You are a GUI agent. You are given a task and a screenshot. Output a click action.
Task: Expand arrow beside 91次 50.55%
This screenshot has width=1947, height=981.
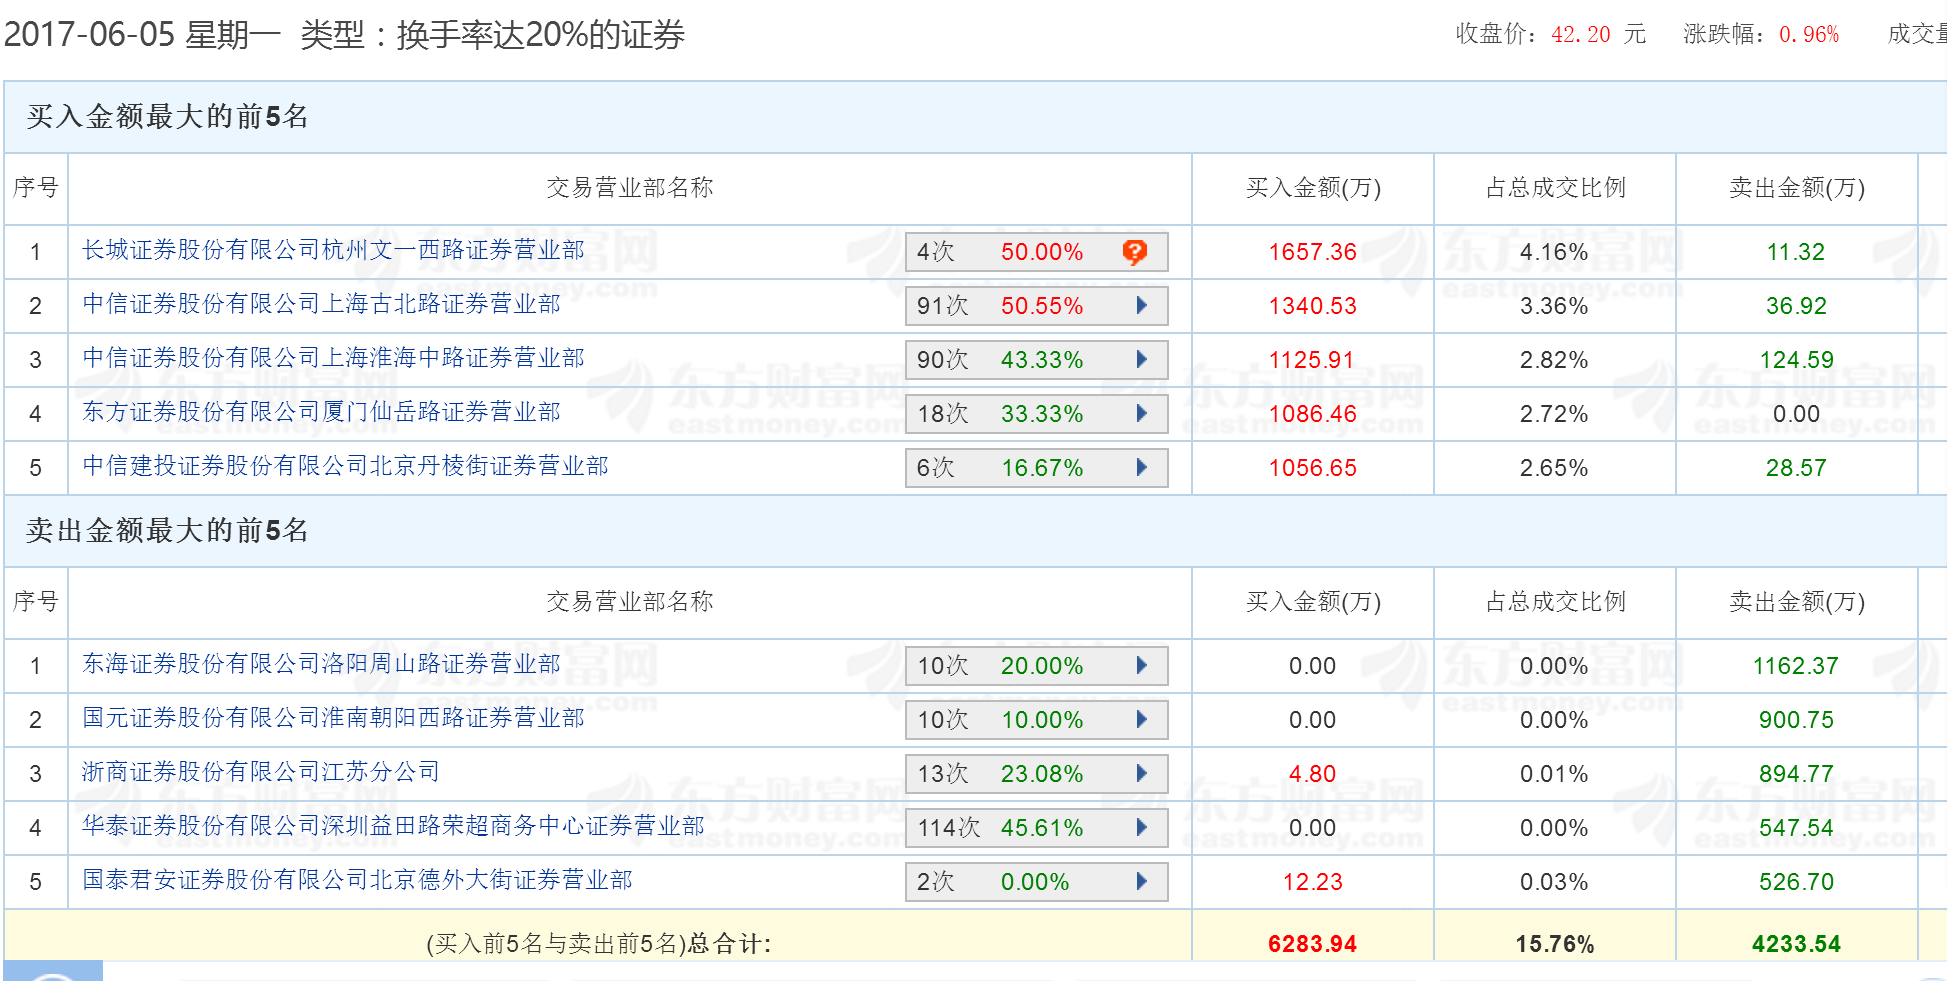[1142, 306]
